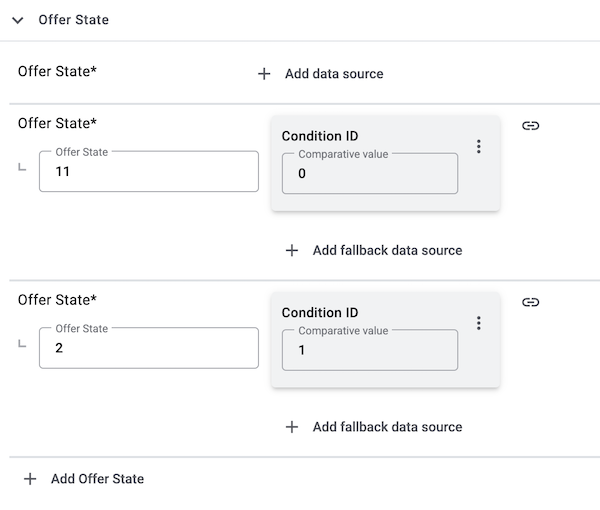
Task: Click the Add Offer State label
Action: (x=97, y=479)
